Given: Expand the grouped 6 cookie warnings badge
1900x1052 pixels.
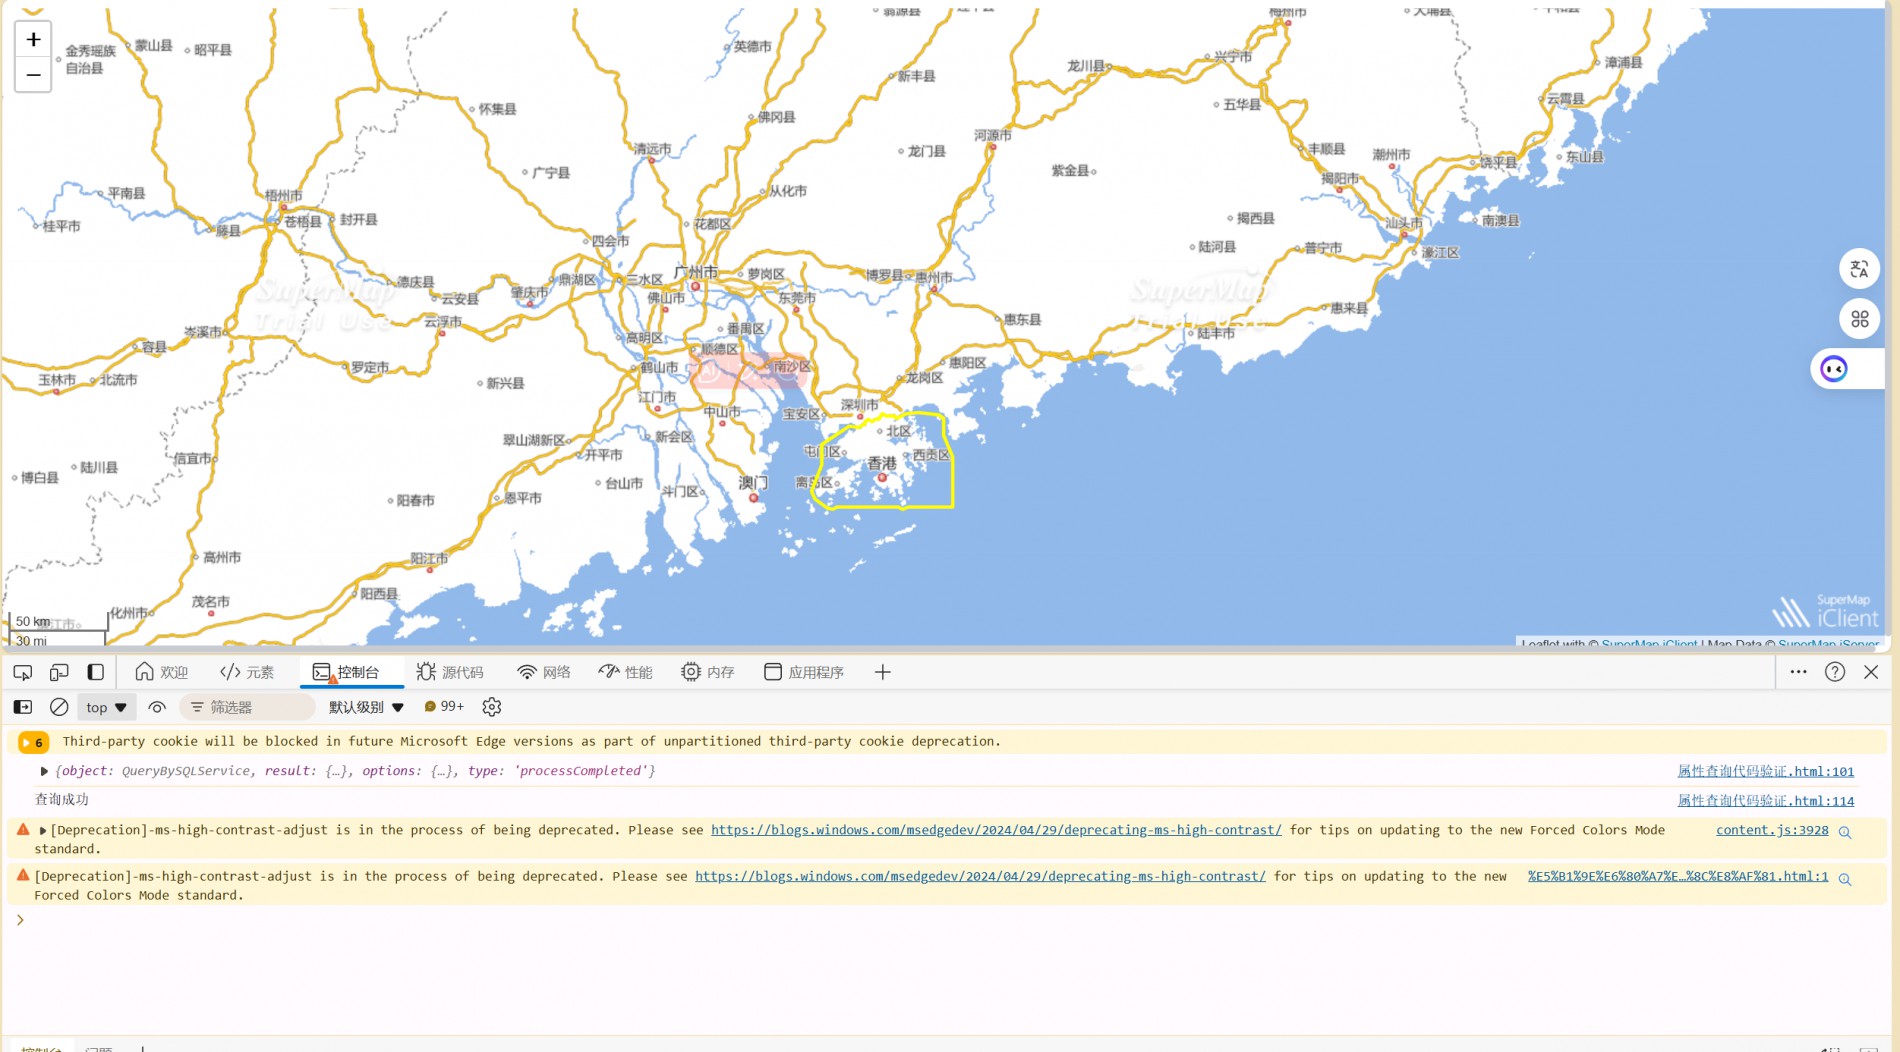Looking at the screenshot, I should coord(34,742).
